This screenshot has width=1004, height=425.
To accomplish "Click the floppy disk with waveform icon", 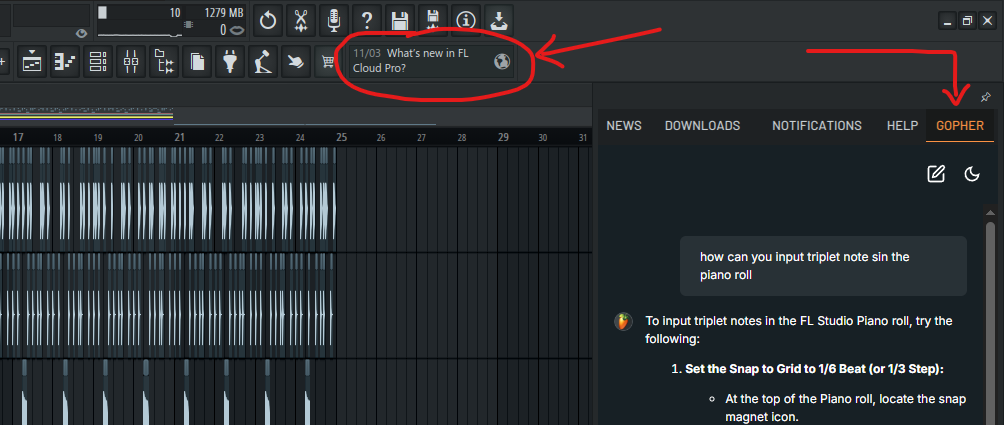I will [433, 21].
